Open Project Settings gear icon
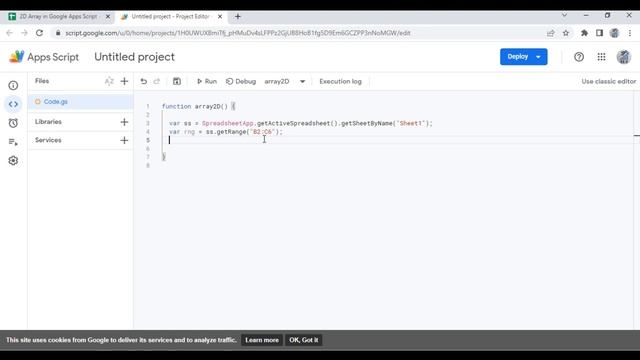The image size is (640, 360). point(13,161)
